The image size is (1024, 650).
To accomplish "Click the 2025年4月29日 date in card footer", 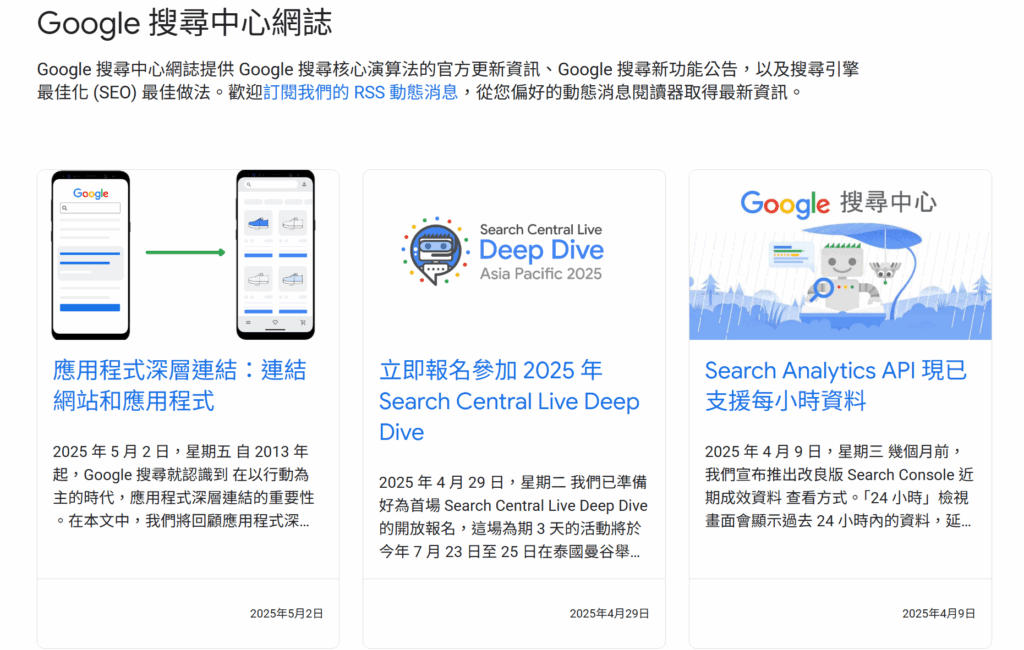I will 609,613.
